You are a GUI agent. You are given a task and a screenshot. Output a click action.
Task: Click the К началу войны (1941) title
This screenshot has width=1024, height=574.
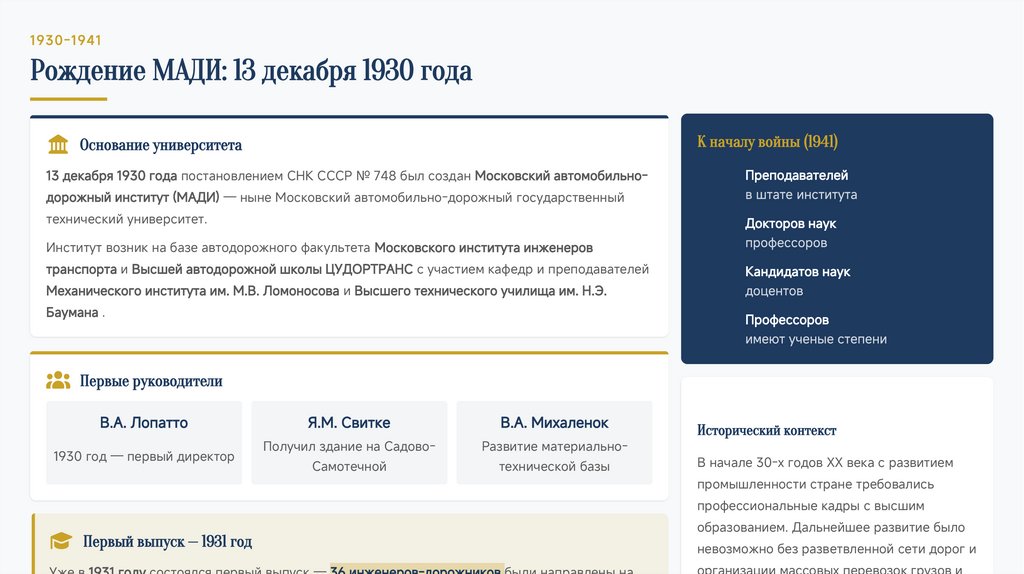pyautogui.click(x=767, y=142)
